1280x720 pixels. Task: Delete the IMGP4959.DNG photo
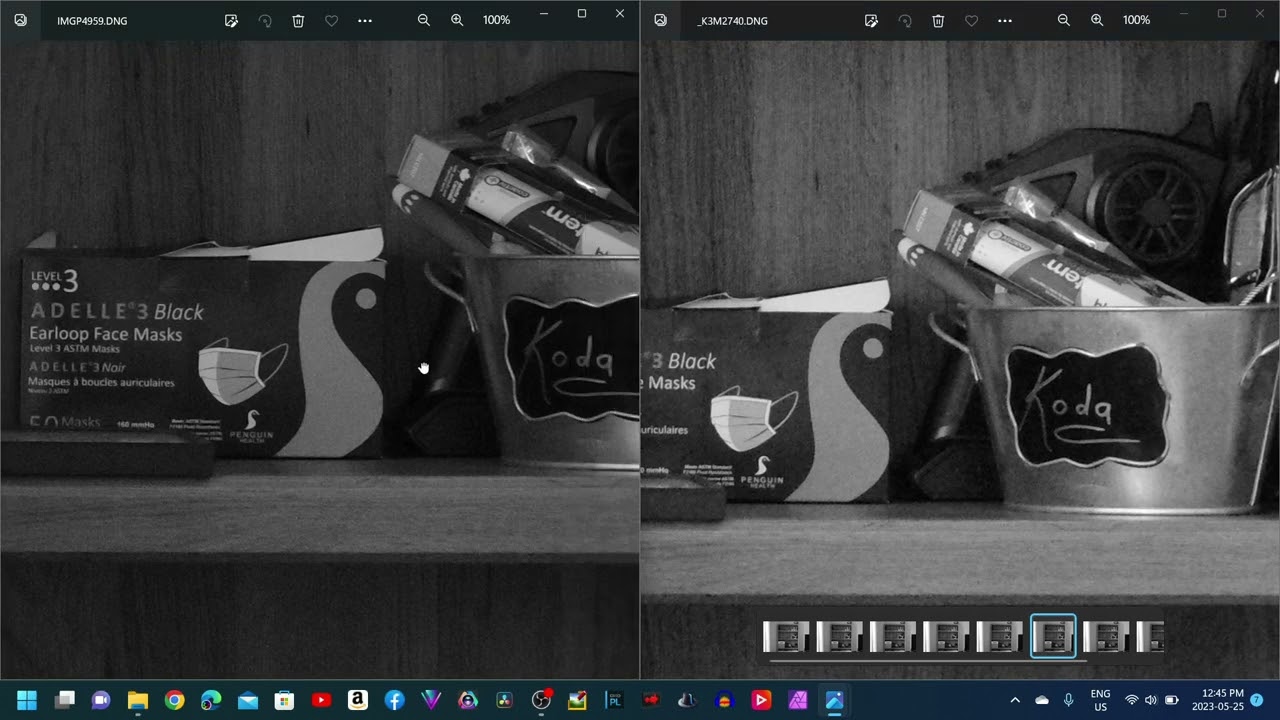point(298,20)
